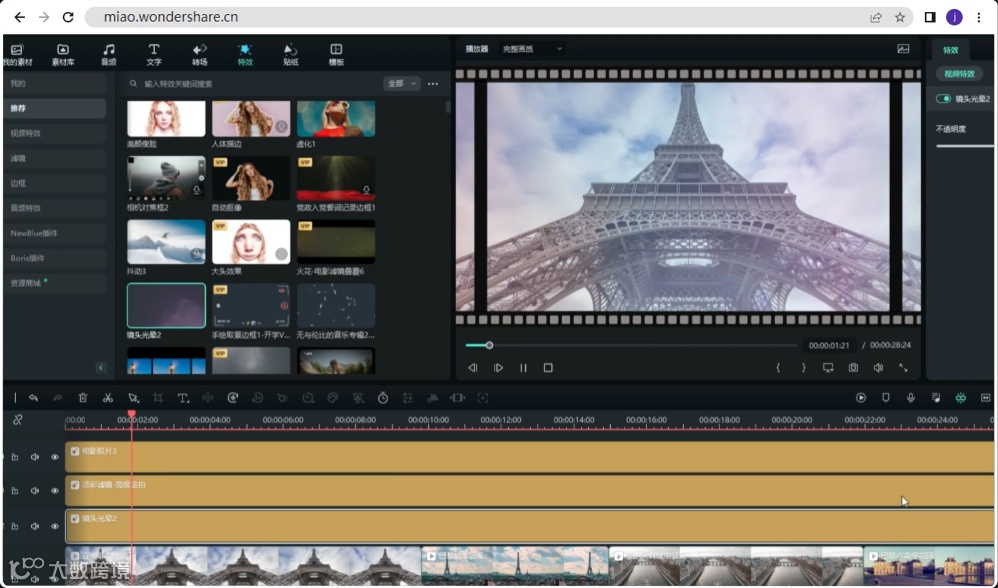Viewport: 998px width, 588px height.
Task: Open the speed stopwatch icon
Action: (383, 398)
